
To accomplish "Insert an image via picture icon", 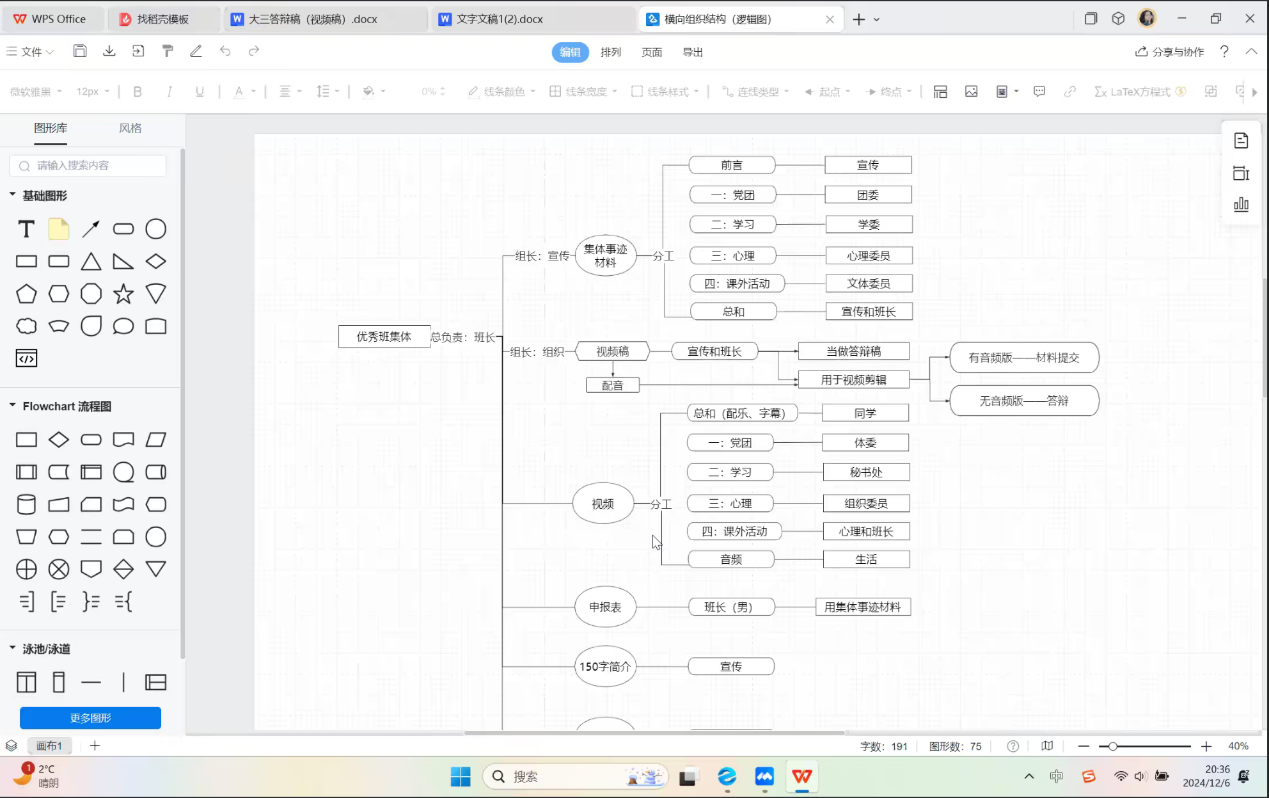I will (x=971, y=91).
